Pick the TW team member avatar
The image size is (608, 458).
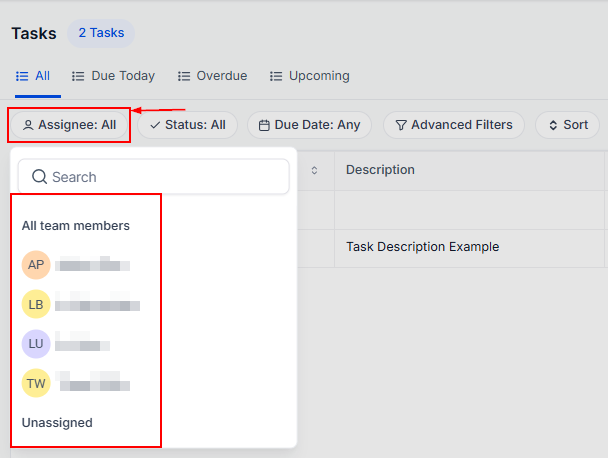pyautogui.click(x=36, y=382)
